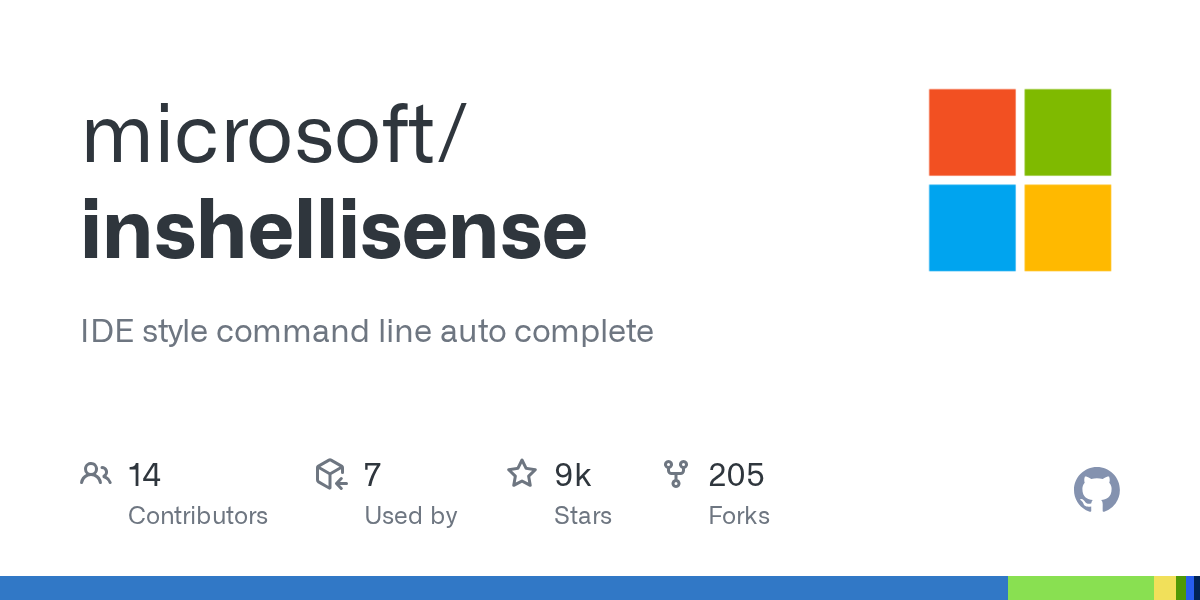Screen dimensions: 1200x600
Task: Click the 14 contributors count
Action: [x=144, y=475]
